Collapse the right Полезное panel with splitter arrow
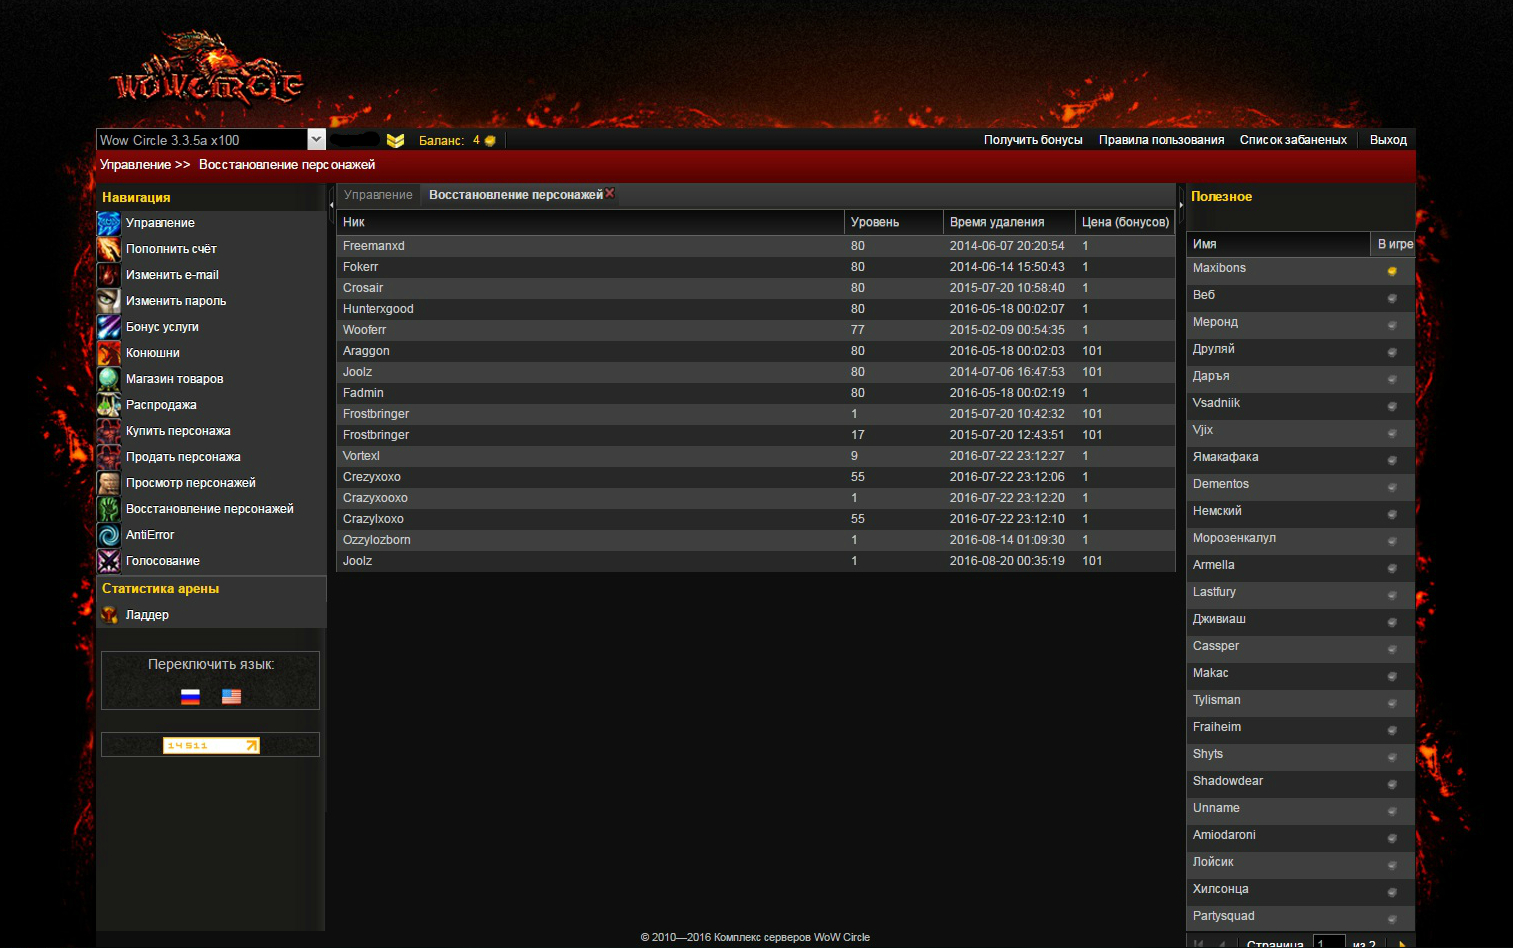Screen dimensions: 1513x948 point(1181,205)
